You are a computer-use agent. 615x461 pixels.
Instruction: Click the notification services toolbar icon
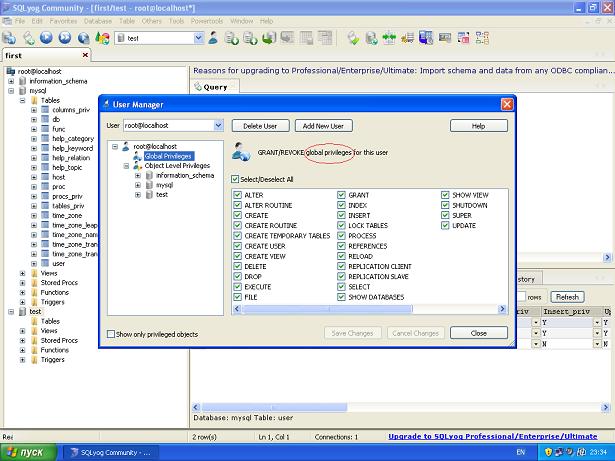(408, 38)
